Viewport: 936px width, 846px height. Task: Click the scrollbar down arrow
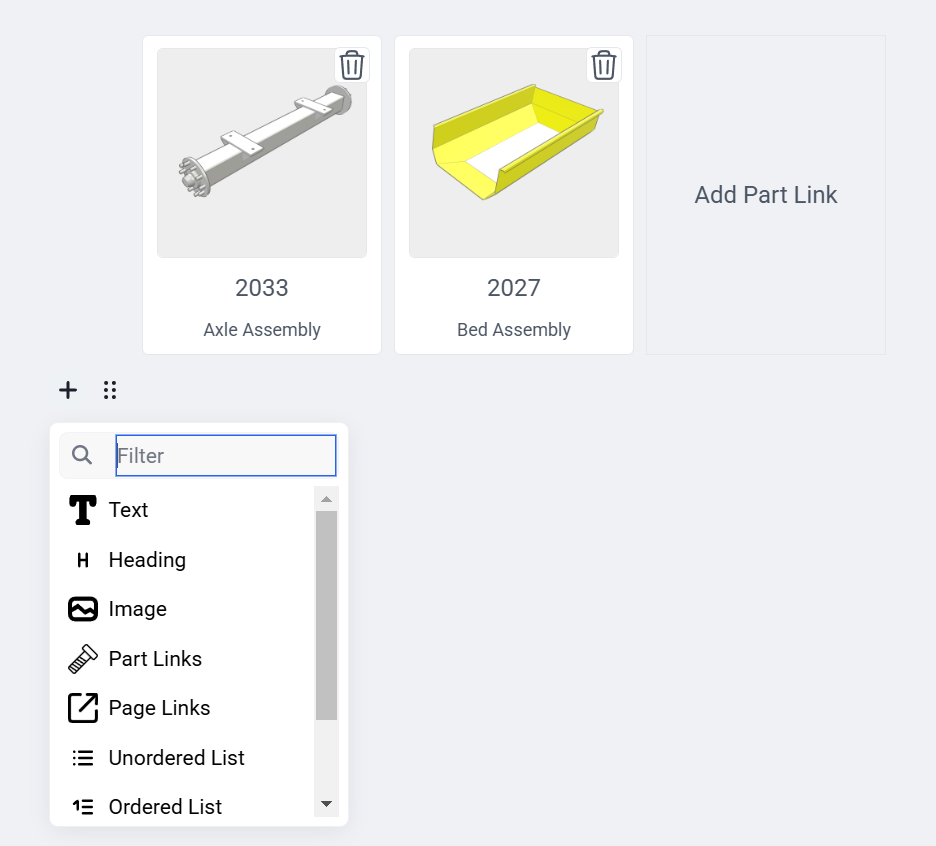[x=326, y=804]
